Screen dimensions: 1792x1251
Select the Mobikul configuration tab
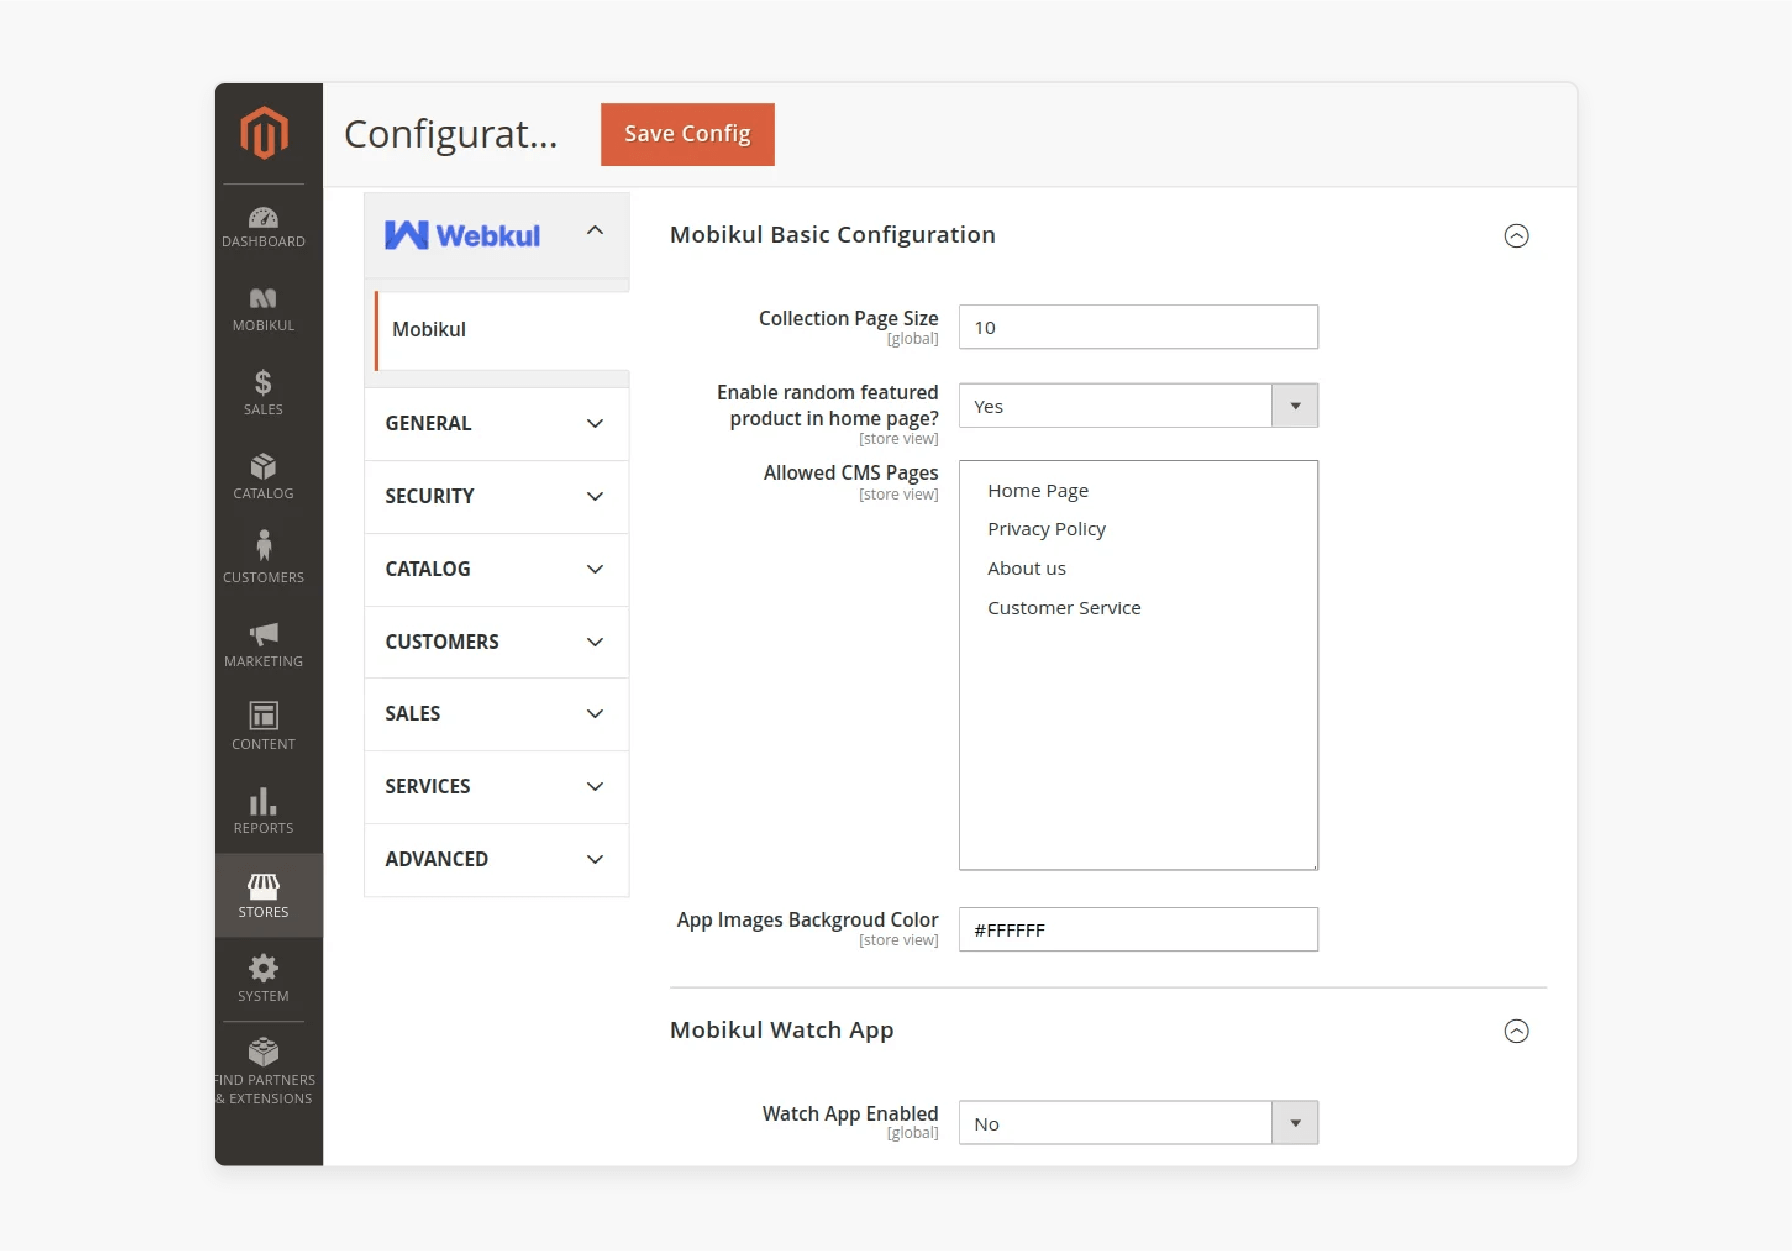[502, 329]
